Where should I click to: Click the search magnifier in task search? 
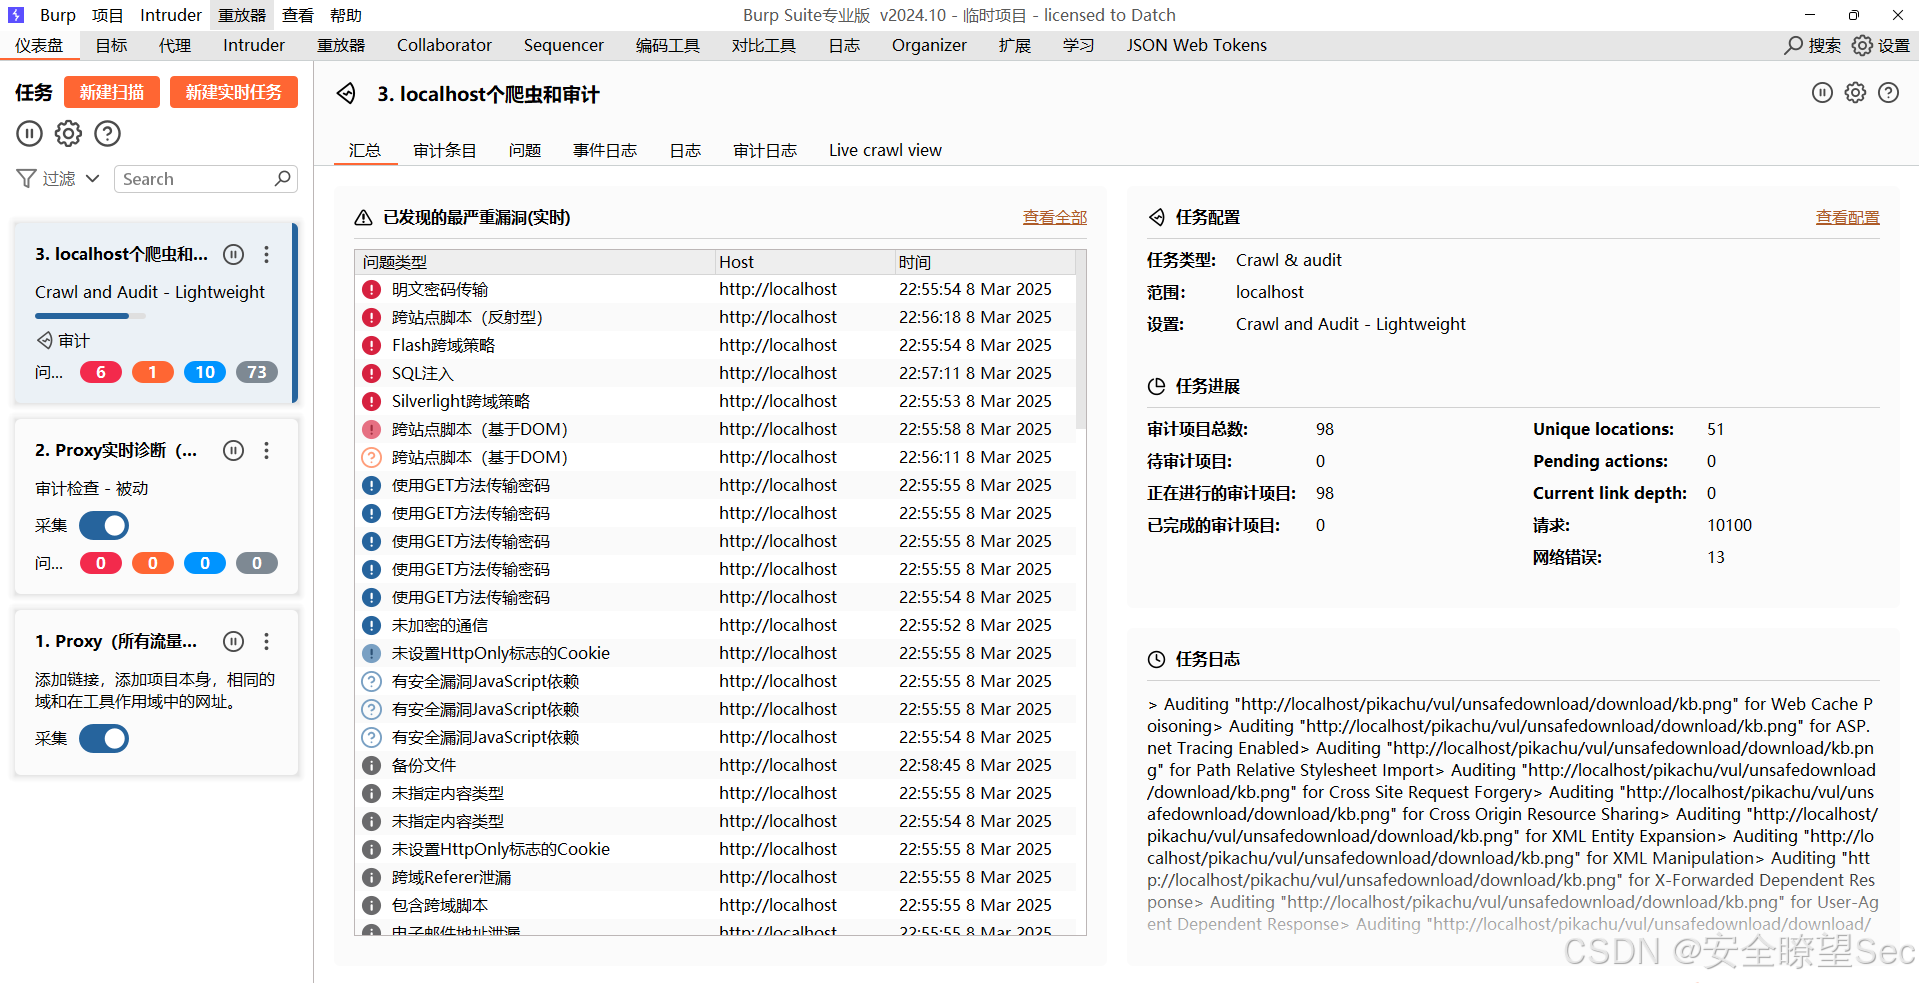[x=283, y=178]
